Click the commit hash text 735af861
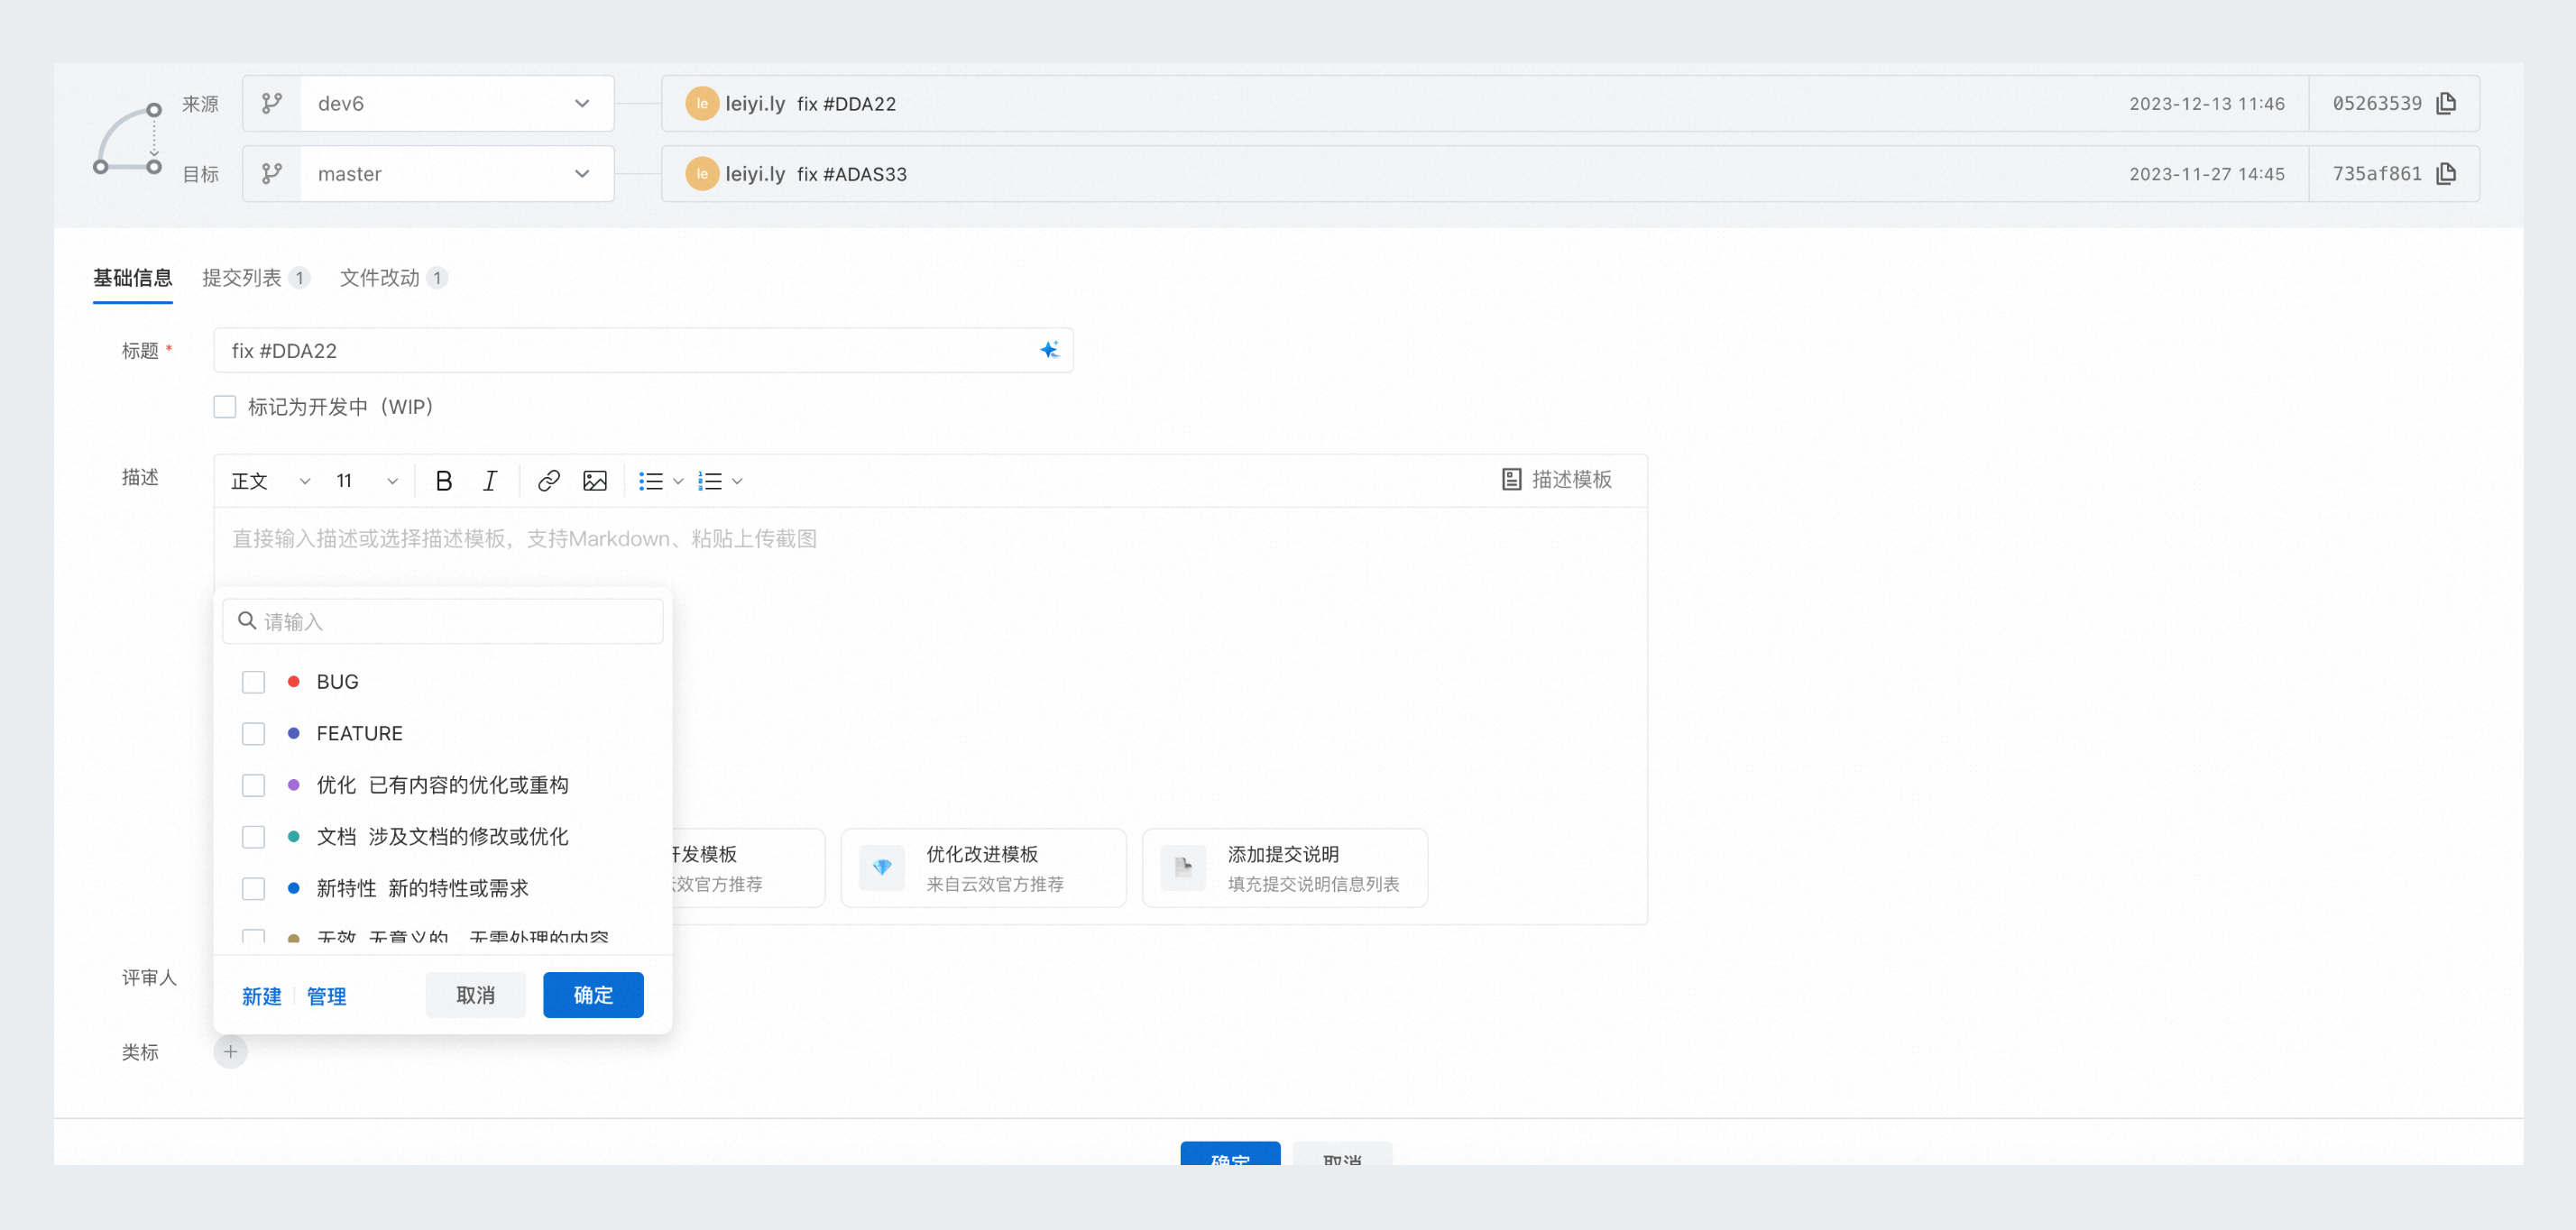 [2377, 173]
